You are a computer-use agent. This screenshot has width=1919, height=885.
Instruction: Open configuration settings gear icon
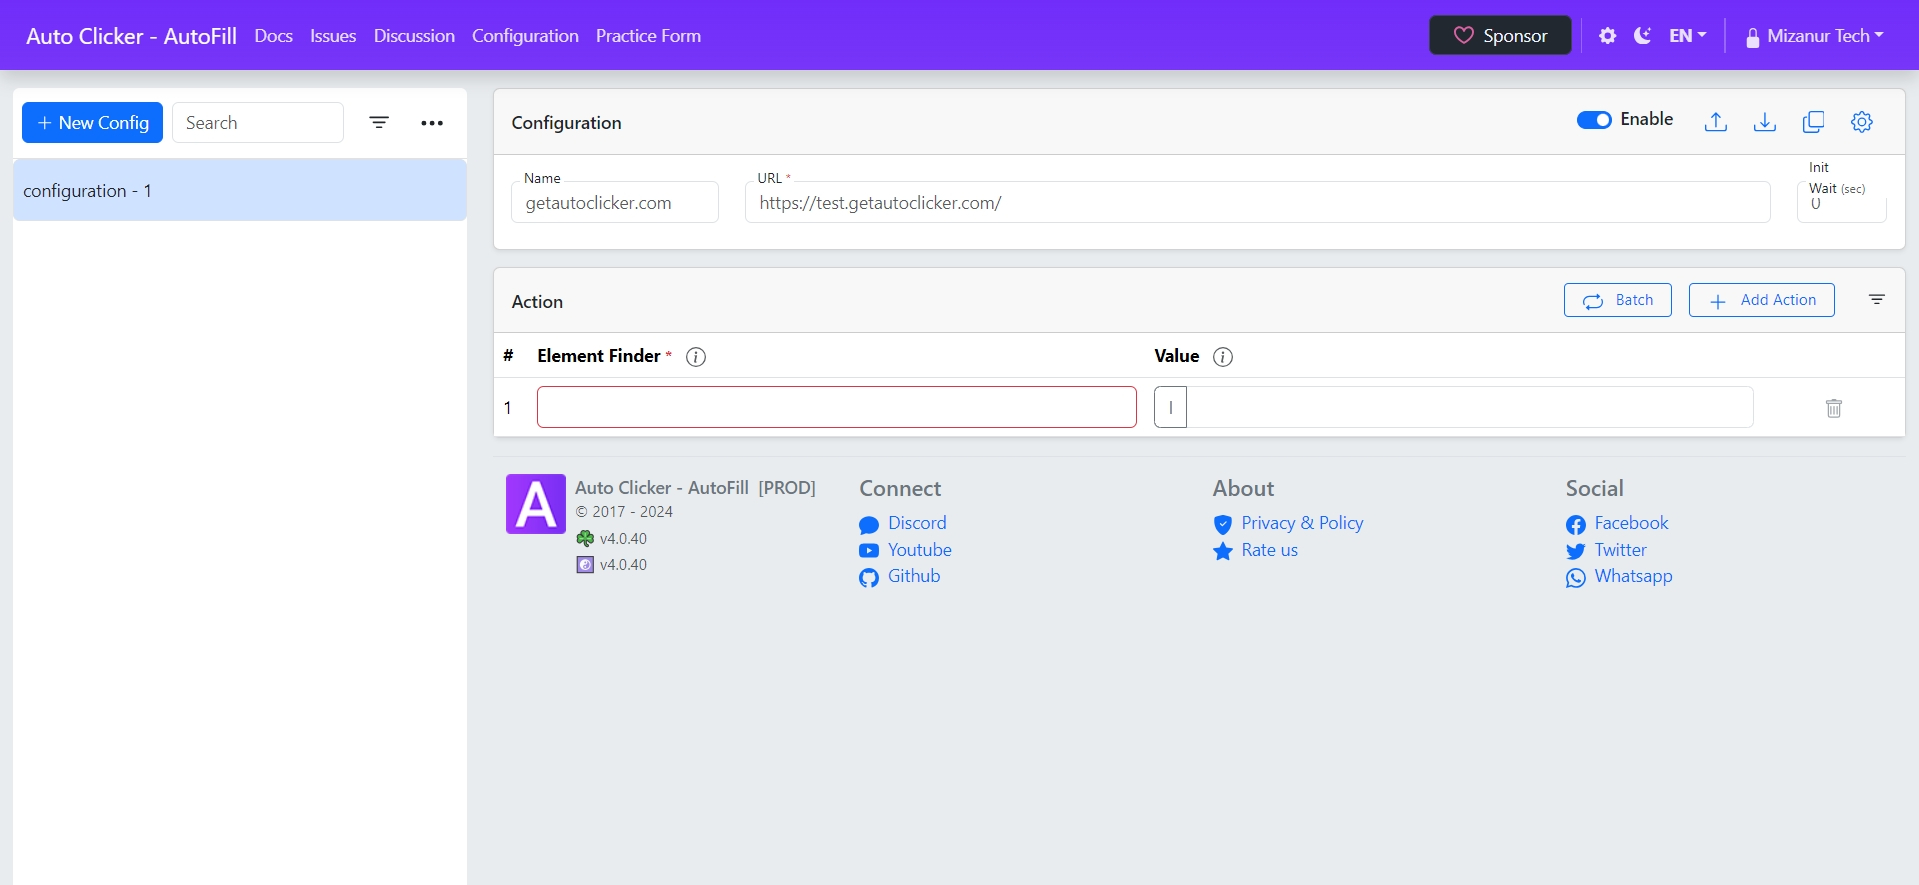click(x=1862, y=122)
